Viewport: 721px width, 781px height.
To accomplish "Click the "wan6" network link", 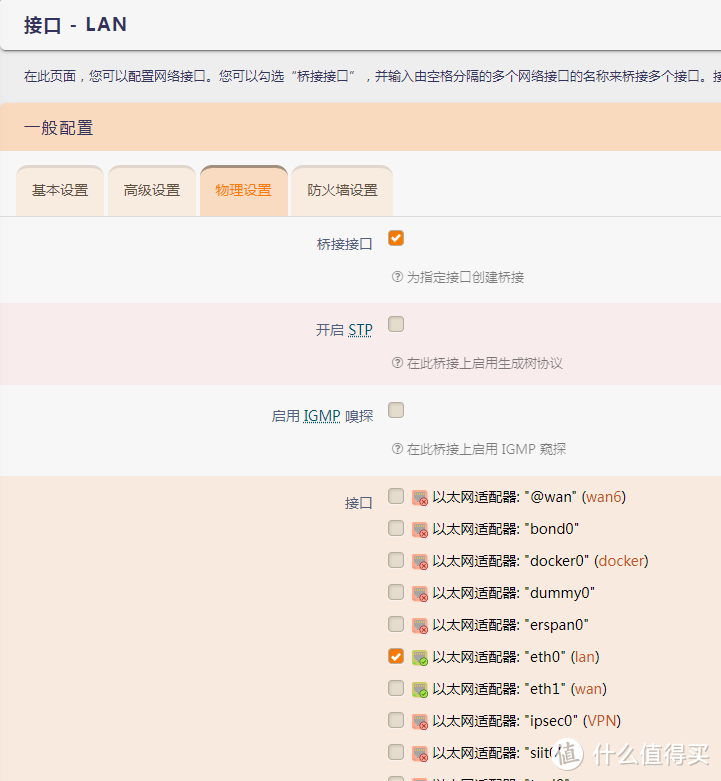I will click(x=603, y=497).
